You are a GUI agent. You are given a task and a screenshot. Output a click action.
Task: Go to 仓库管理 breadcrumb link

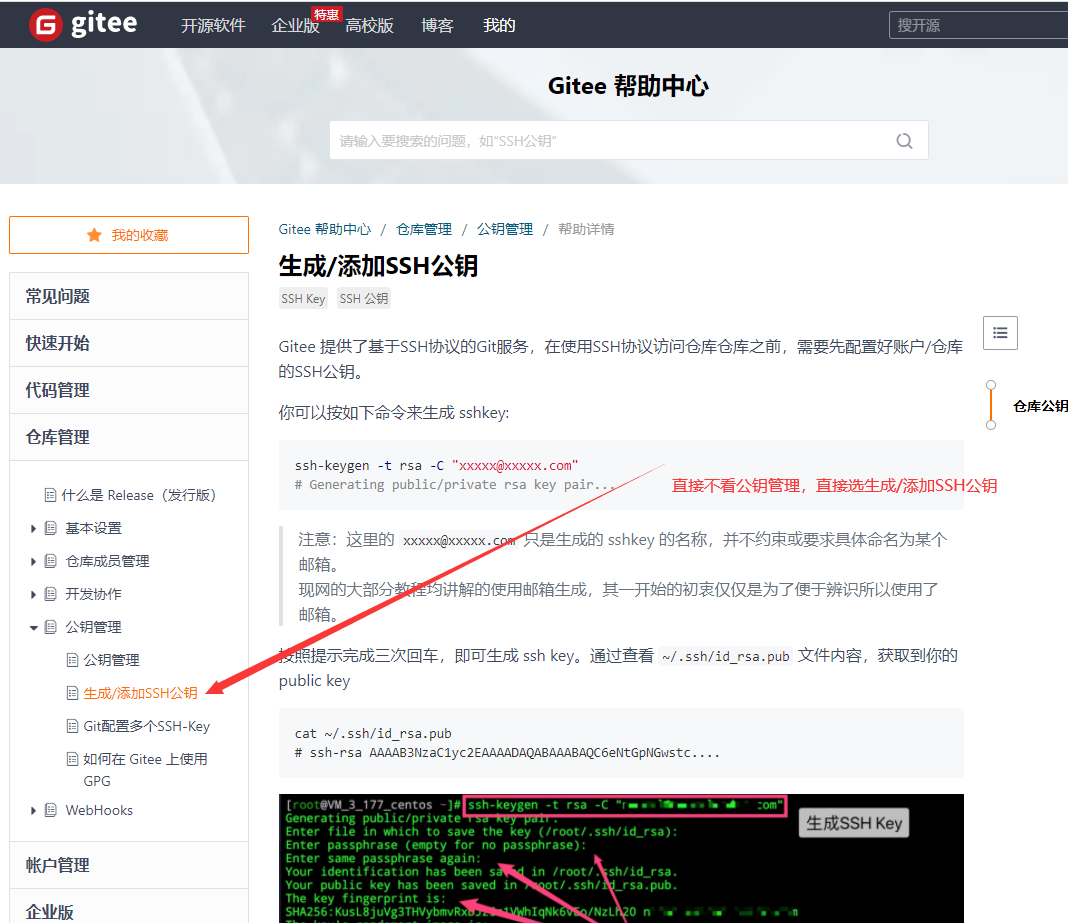[424, 230]
